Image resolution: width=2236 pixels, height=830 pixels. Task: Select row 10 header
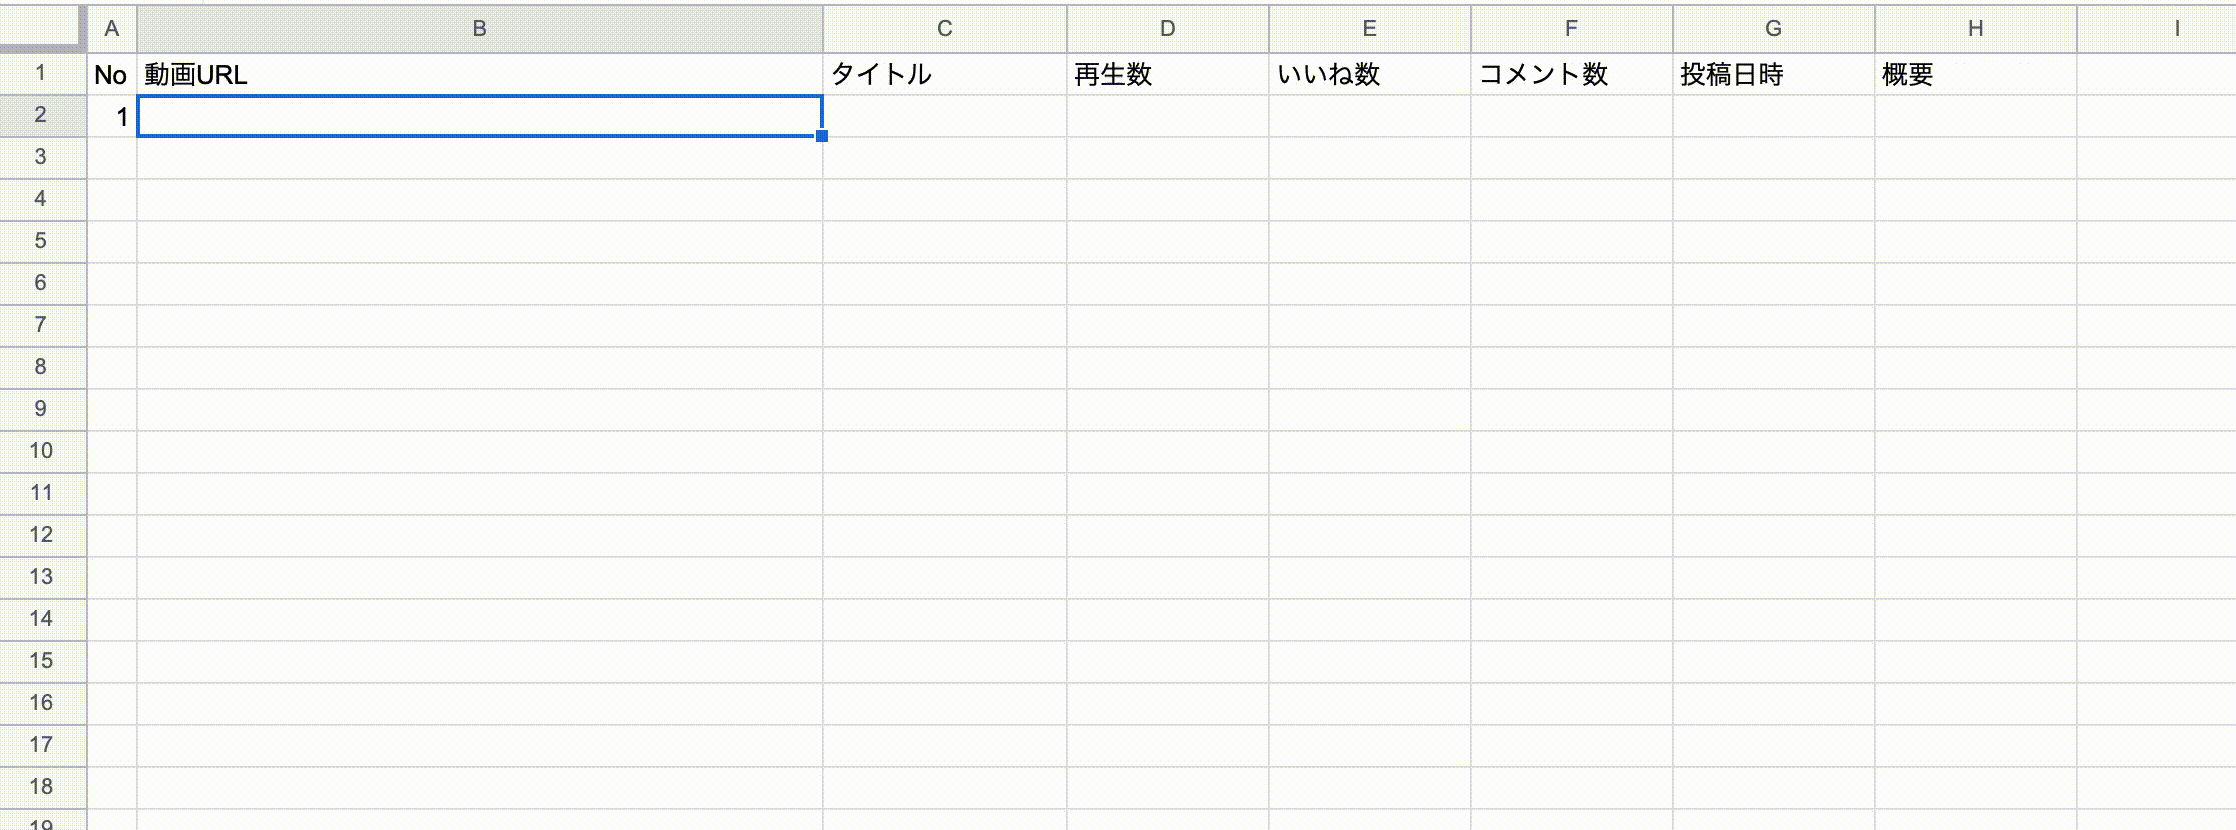(x=43, y=452)
